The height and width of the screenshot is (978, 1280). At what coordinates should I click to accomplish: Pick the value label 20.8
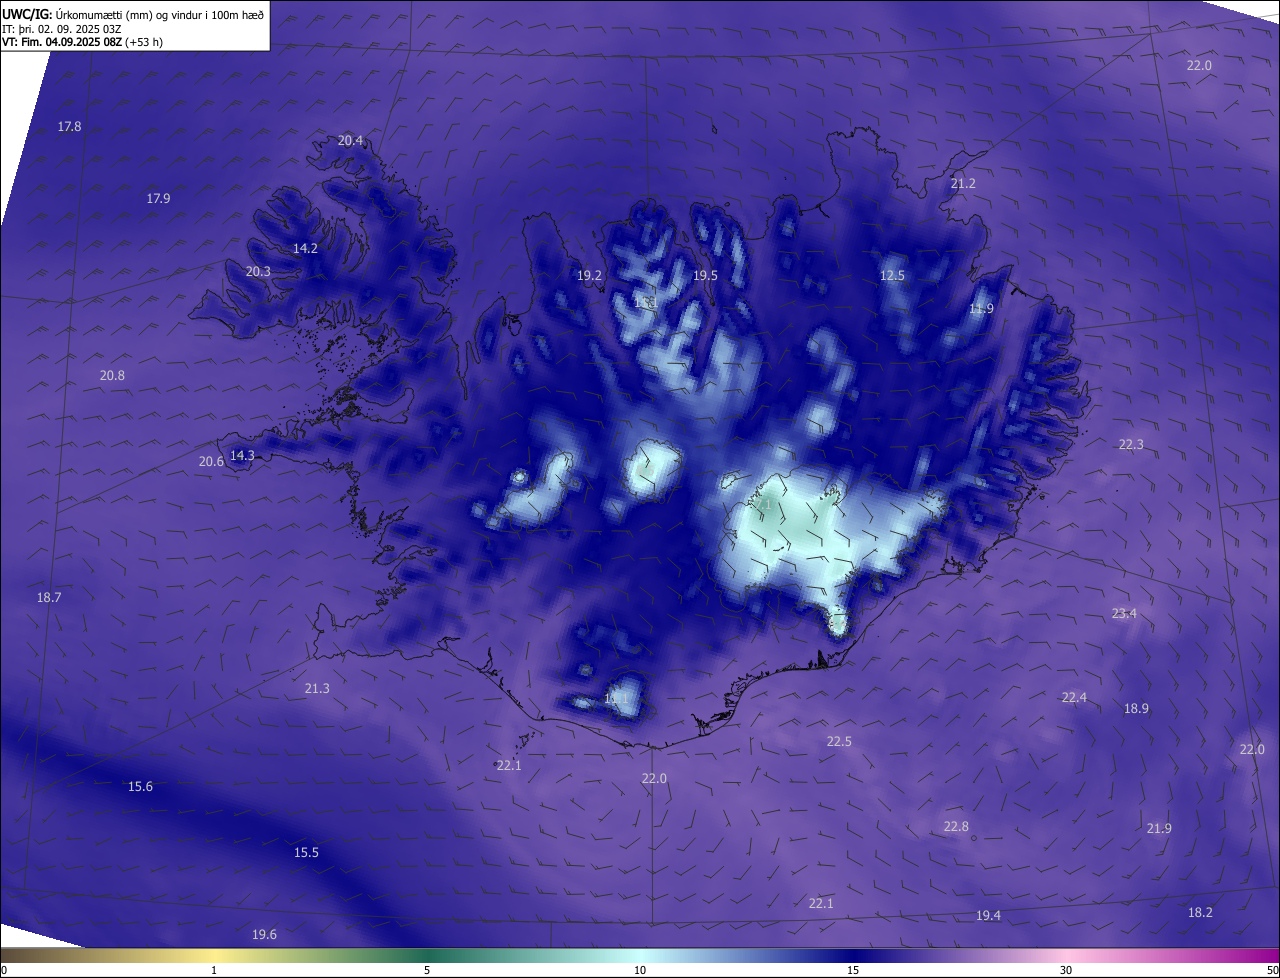(x=113, y=376)
